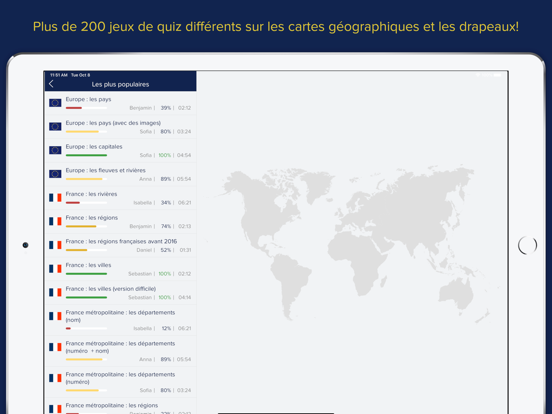The height and width of the screenshot is (414, 552).
Task: Click the 12% score by Isabella
Action: coord(166,328)
